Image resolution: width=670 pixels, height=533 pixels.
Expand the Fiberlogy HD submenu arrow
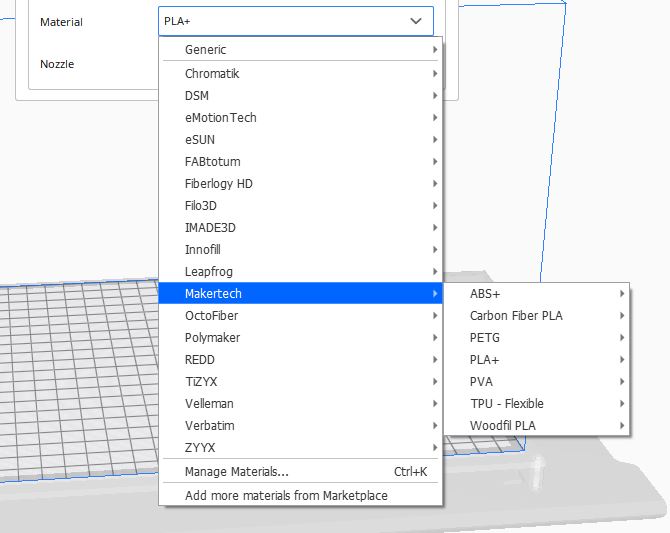435,184
